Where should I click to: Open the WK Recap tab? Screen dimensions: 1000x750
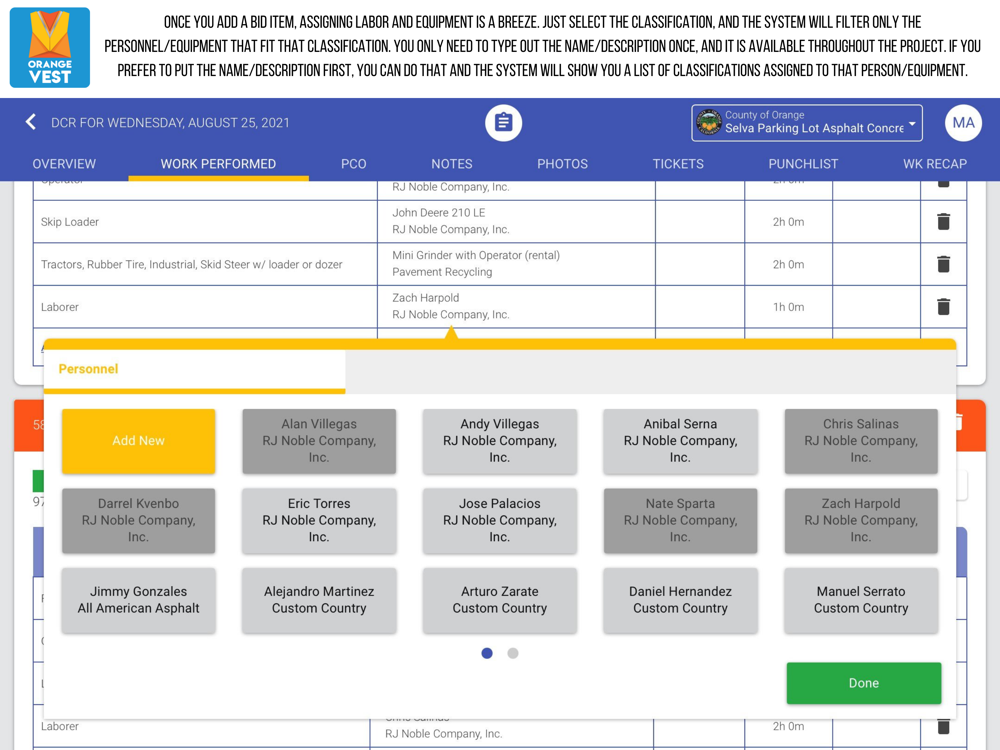click(935, 164)
